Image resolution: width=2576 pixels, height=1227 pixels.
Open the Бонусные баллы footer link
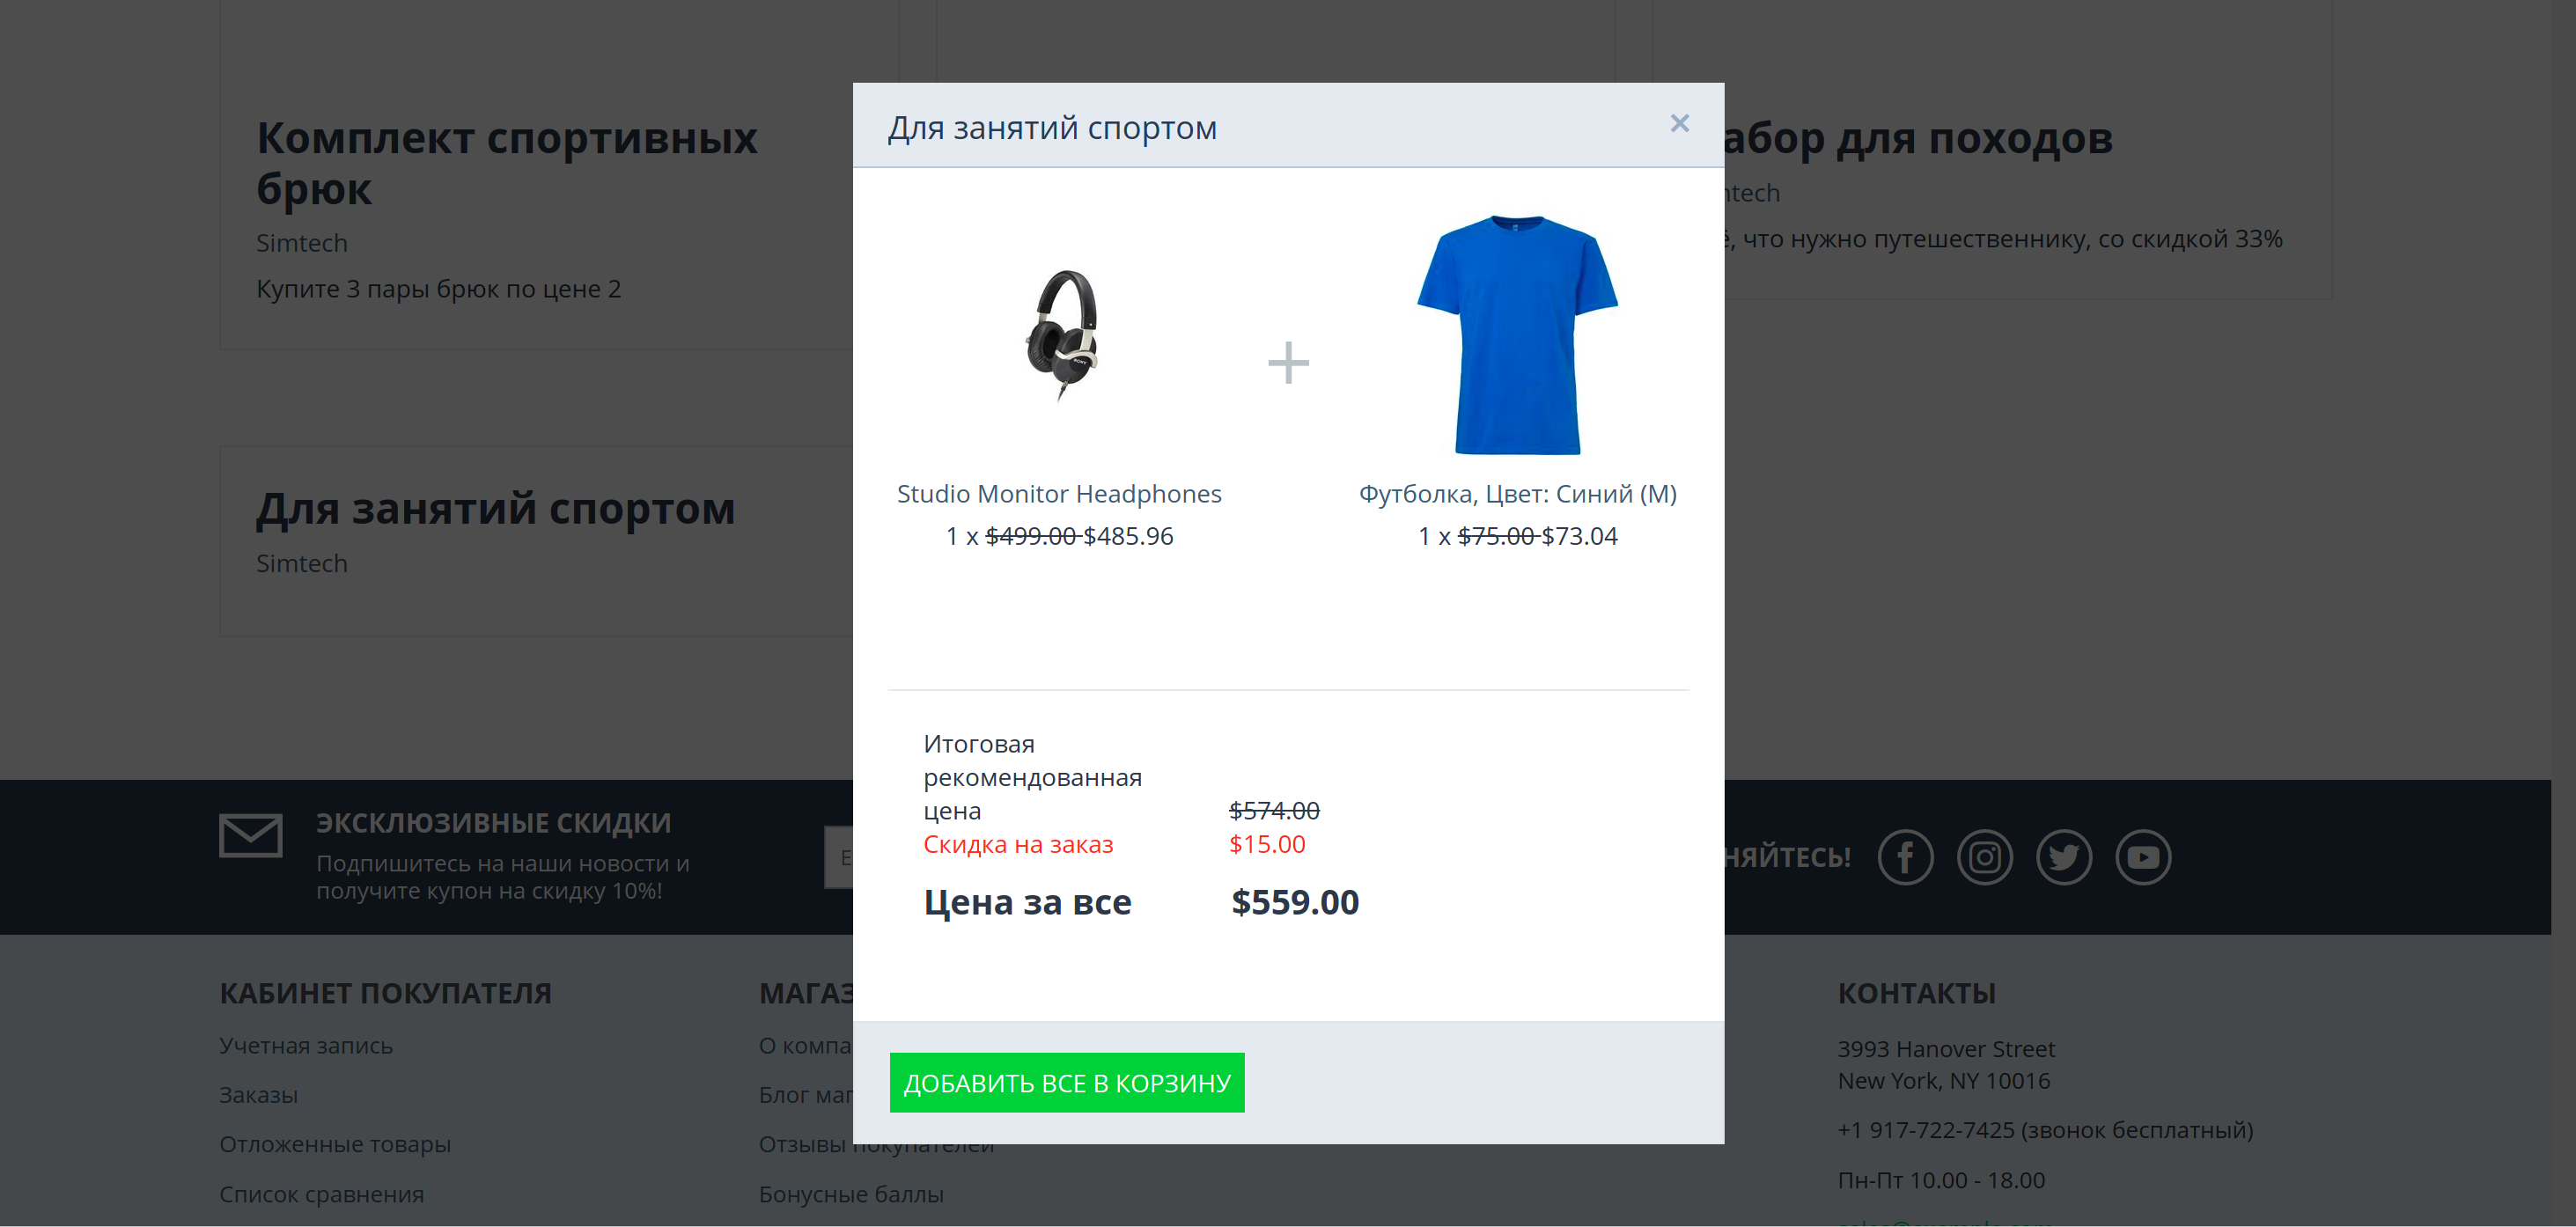pos(851,1194)
